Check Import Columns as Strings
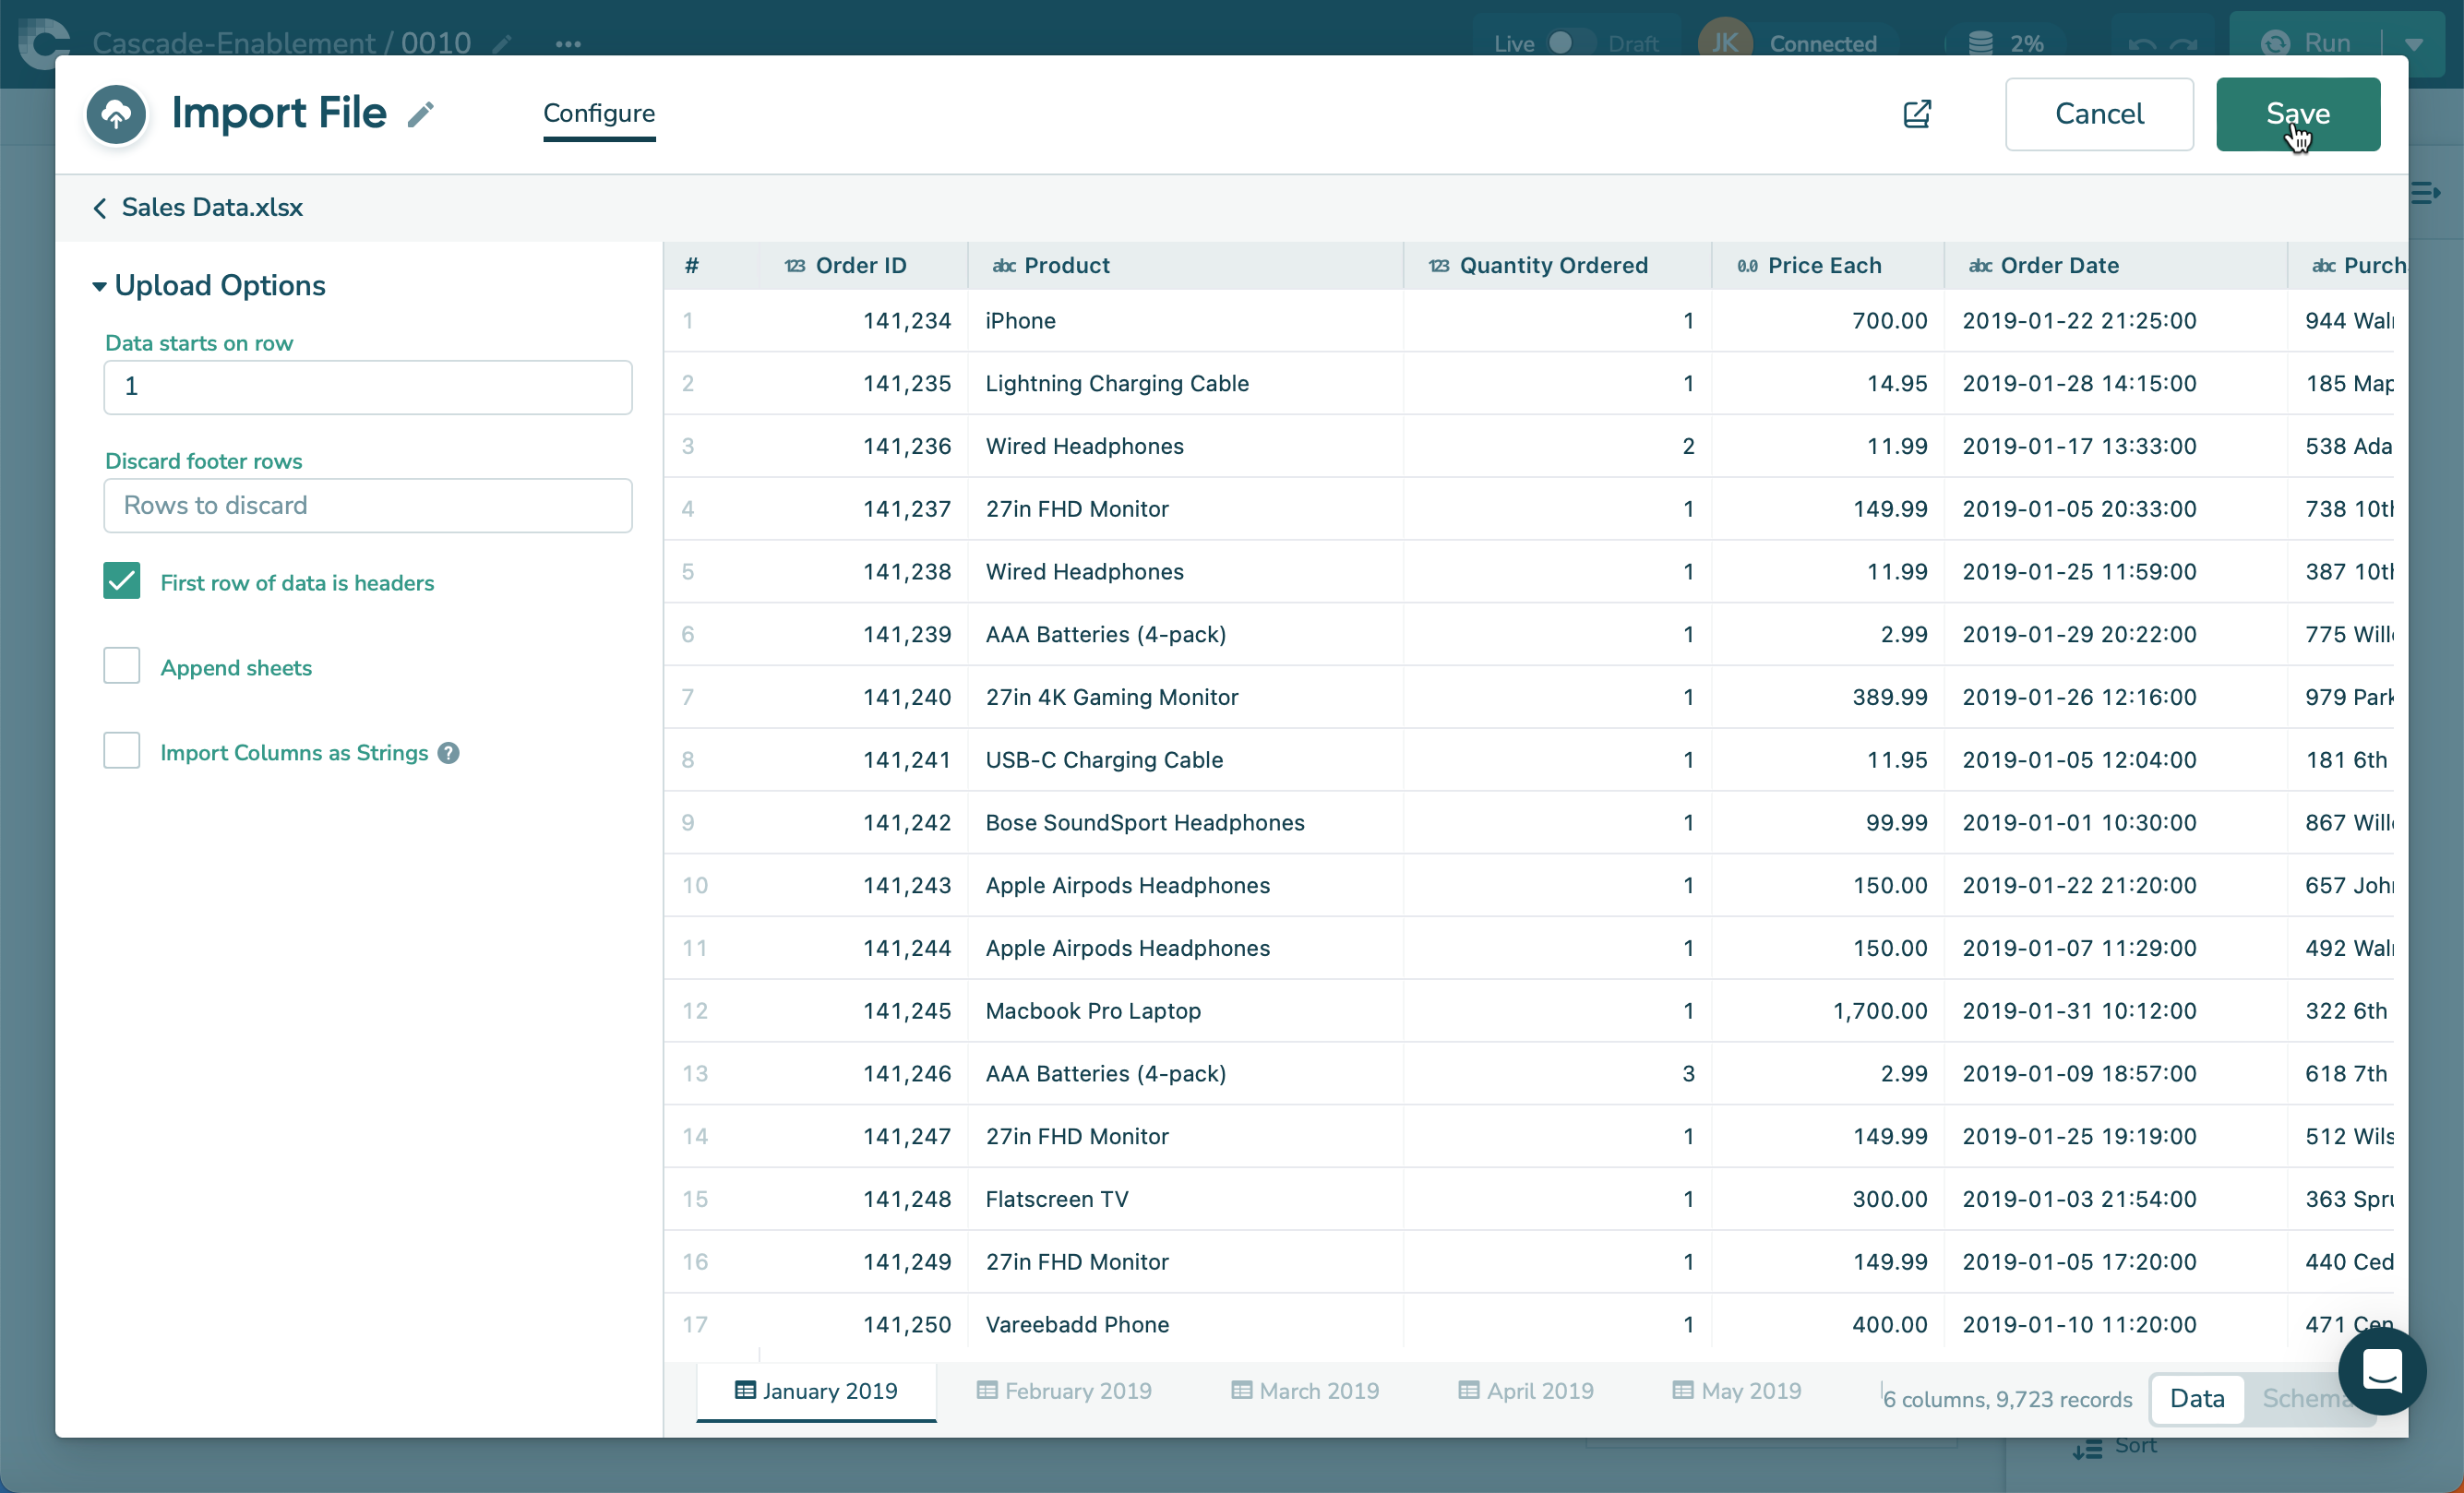This screenshot has width=2464, height=1493. [x=122, y=751]
